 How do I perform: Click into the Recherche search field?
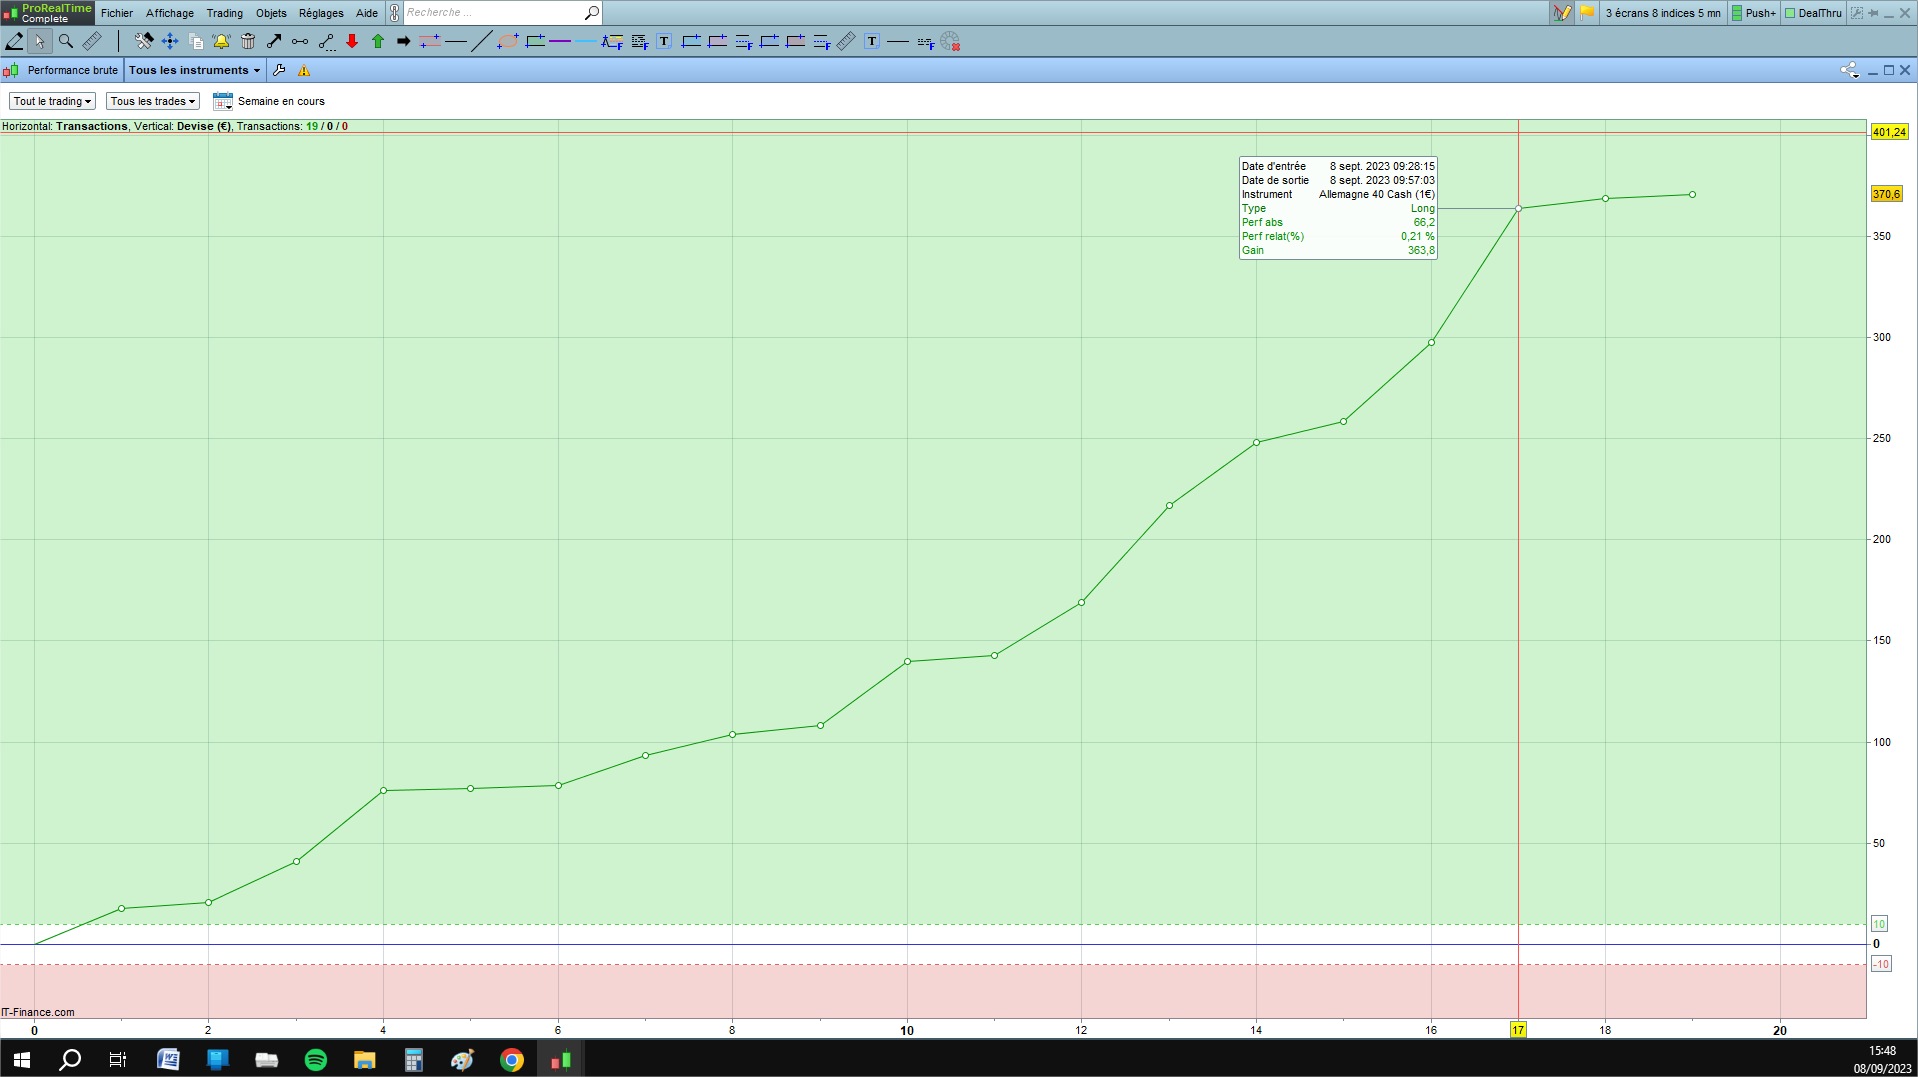point(493,13)
